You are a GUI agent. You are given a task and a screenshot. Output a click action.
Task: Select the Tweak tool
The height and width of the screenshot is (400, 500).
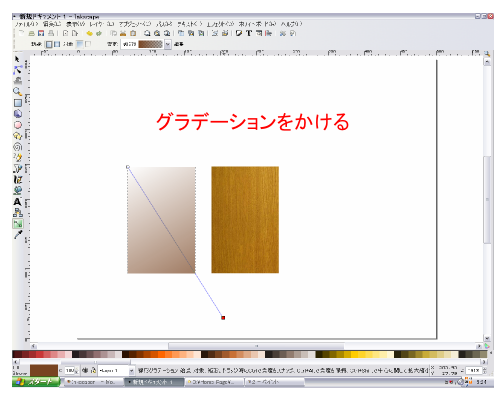[x=18, y=81]
